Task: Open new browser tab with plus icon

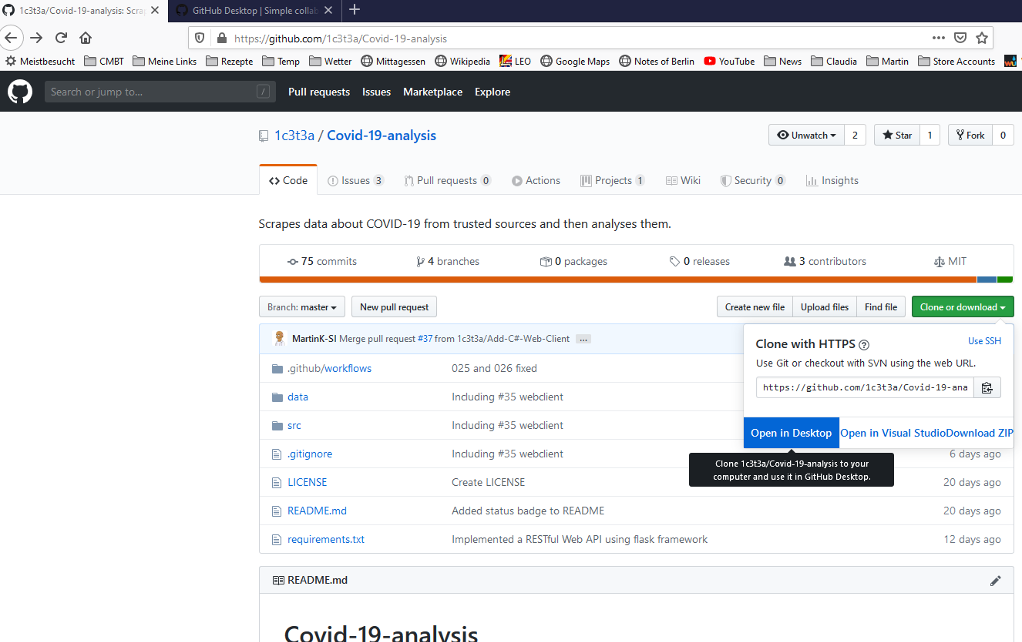Action: click(354, 10)
